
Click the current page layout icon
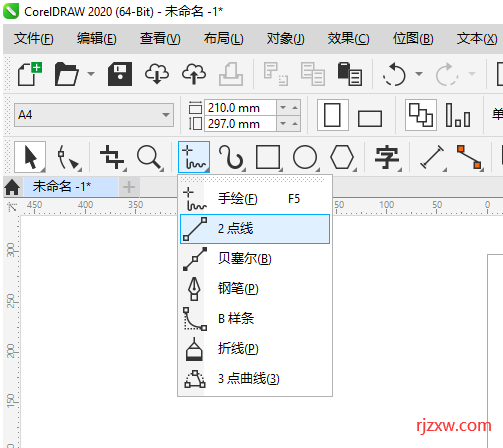[x=458, y=115]
